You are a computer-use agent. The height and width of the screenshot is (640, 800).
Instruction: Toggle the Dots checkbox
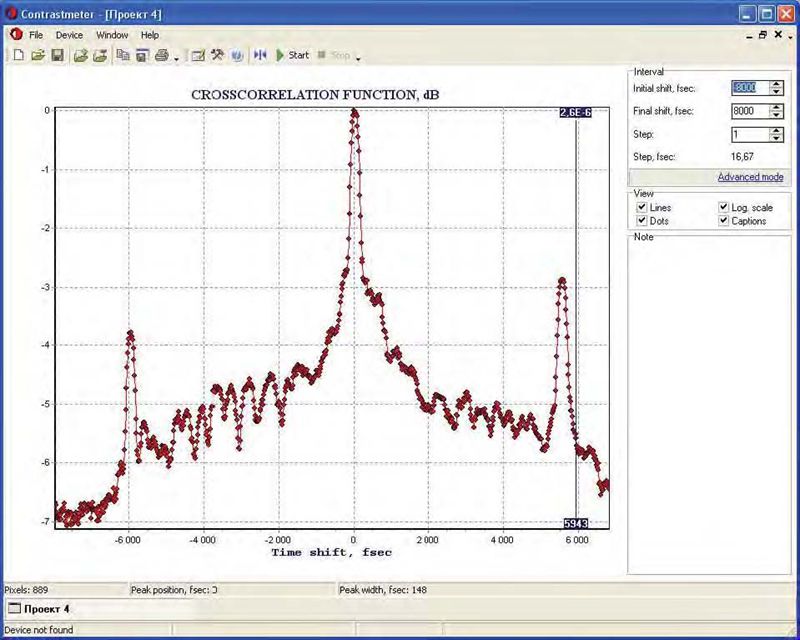pyautogui.click(x=642, y=220)
